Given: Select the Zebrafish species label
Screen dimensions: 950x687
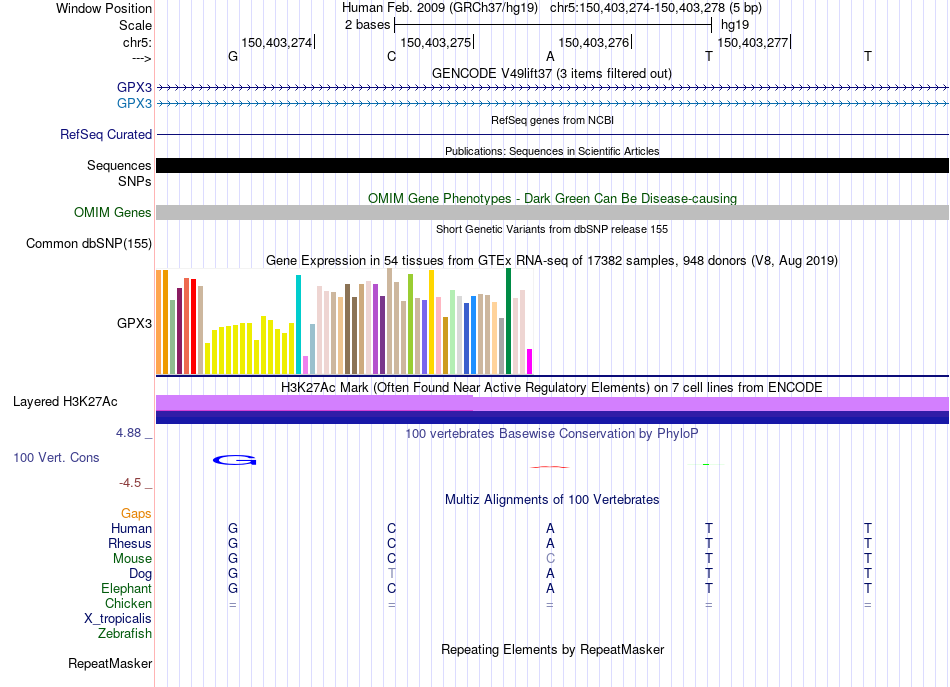Looking at the screenshot, I should pyautogui.click(x=125, y=634).
